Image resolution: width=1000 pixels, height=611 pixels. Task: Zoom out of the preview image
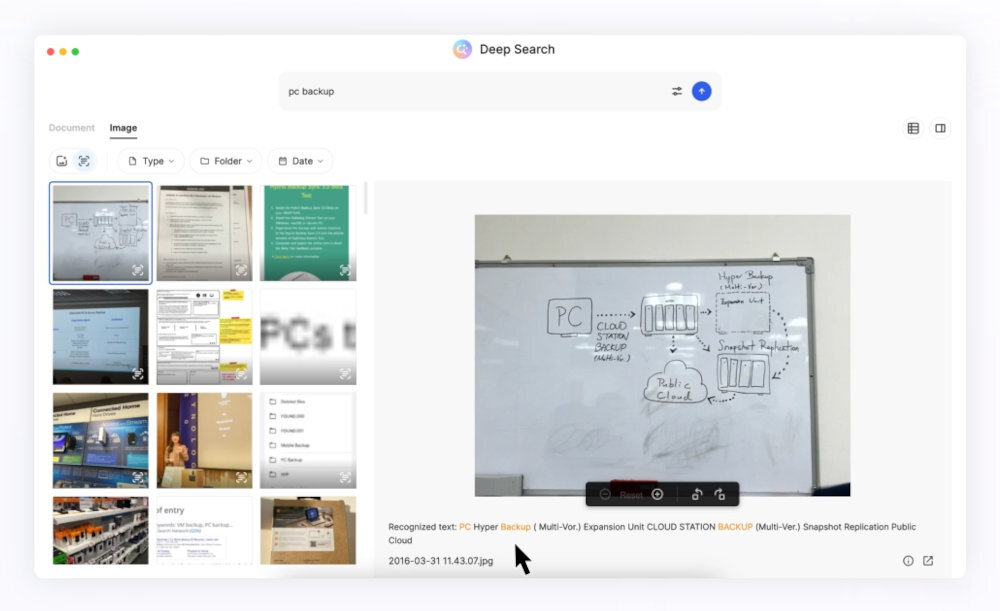[x=605, y=494]
